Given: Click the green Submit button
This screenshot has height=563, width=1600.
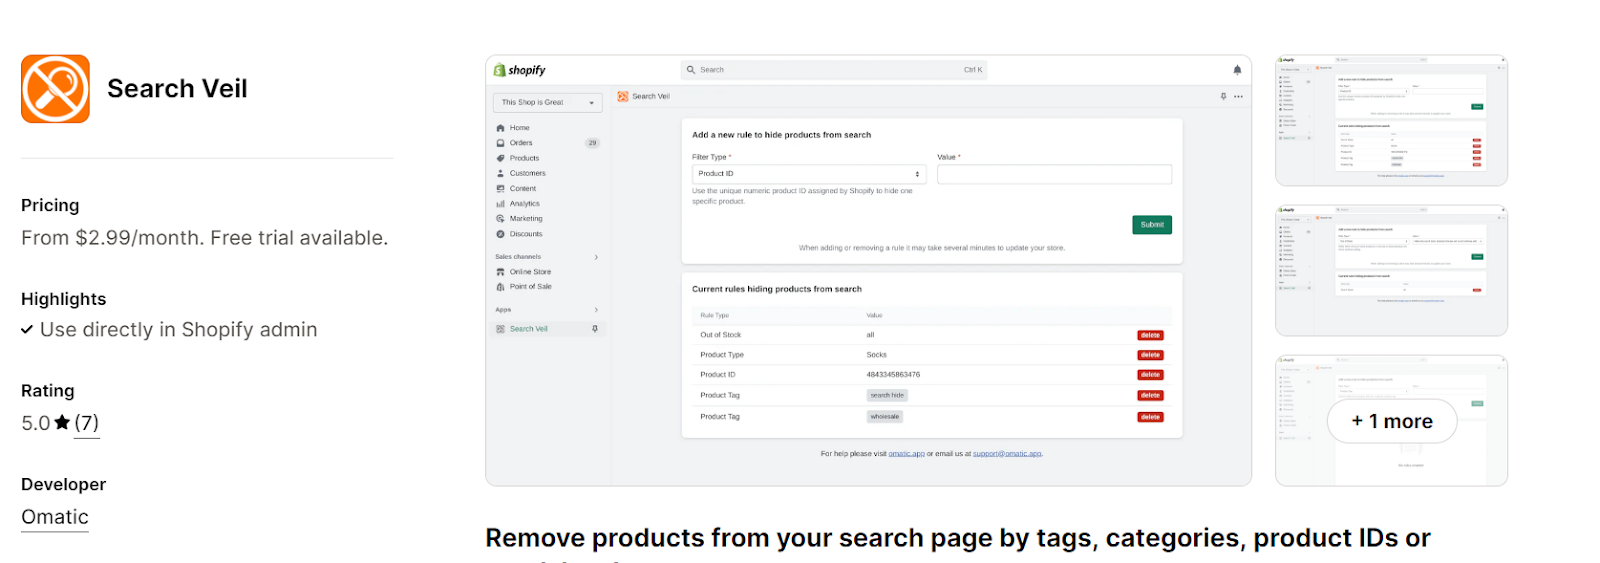Looking at the screenshot, I should (x=1152, y=225).
